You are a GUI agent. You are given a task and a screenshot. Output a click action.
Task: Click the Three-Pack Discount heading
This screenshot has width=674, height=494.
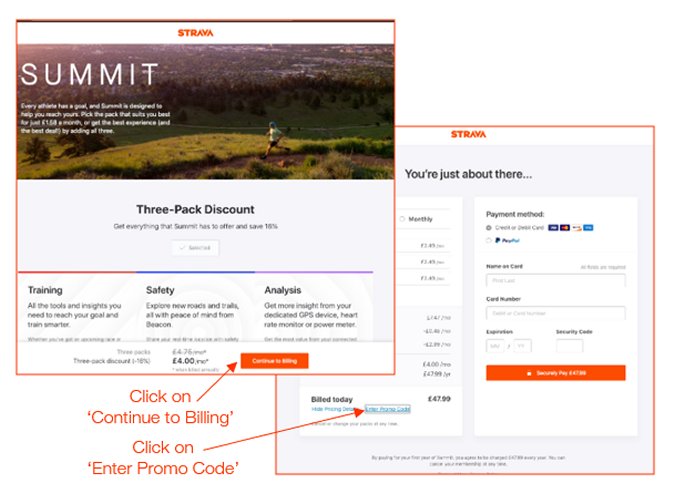195,209
